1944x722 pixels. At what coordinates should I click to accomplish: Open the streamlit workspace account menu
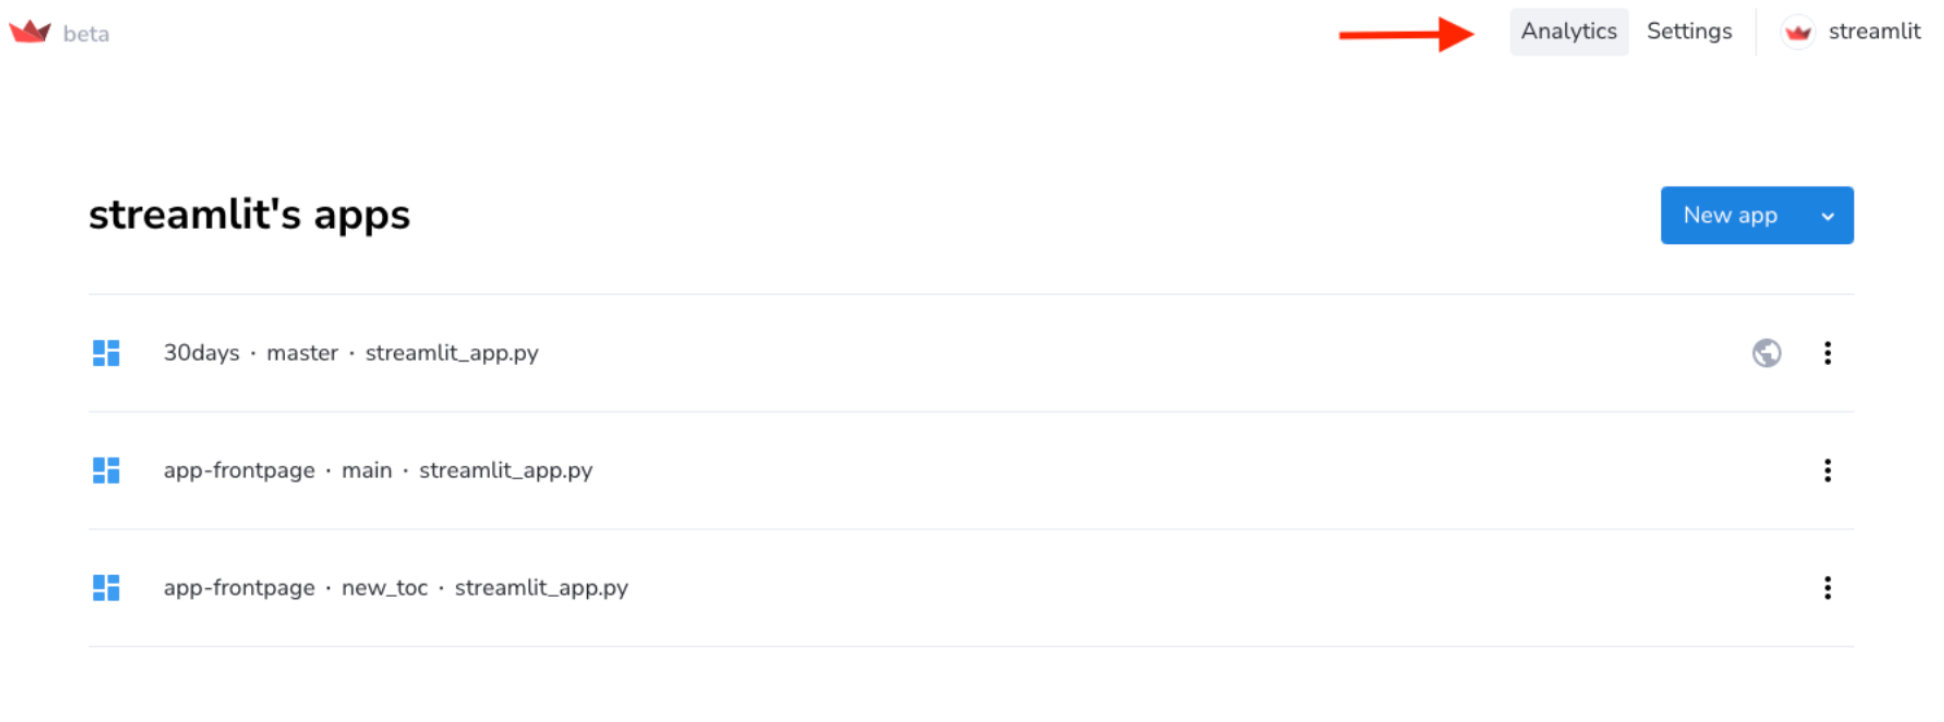(x=1873, y=32)
